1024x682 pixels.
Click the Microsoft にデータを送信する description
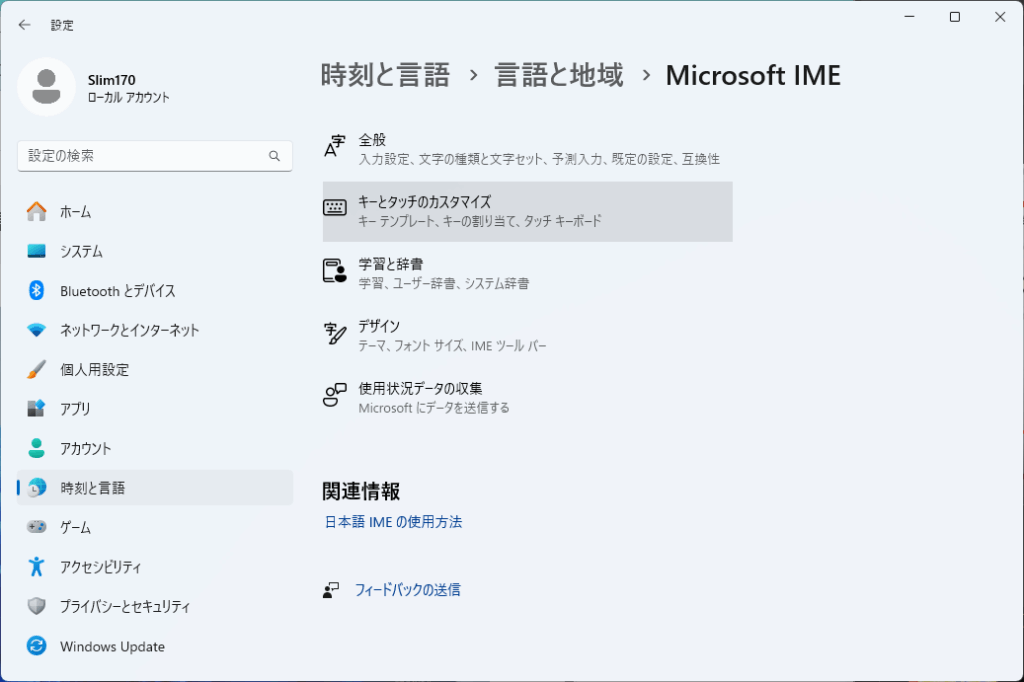click(434, 408)
